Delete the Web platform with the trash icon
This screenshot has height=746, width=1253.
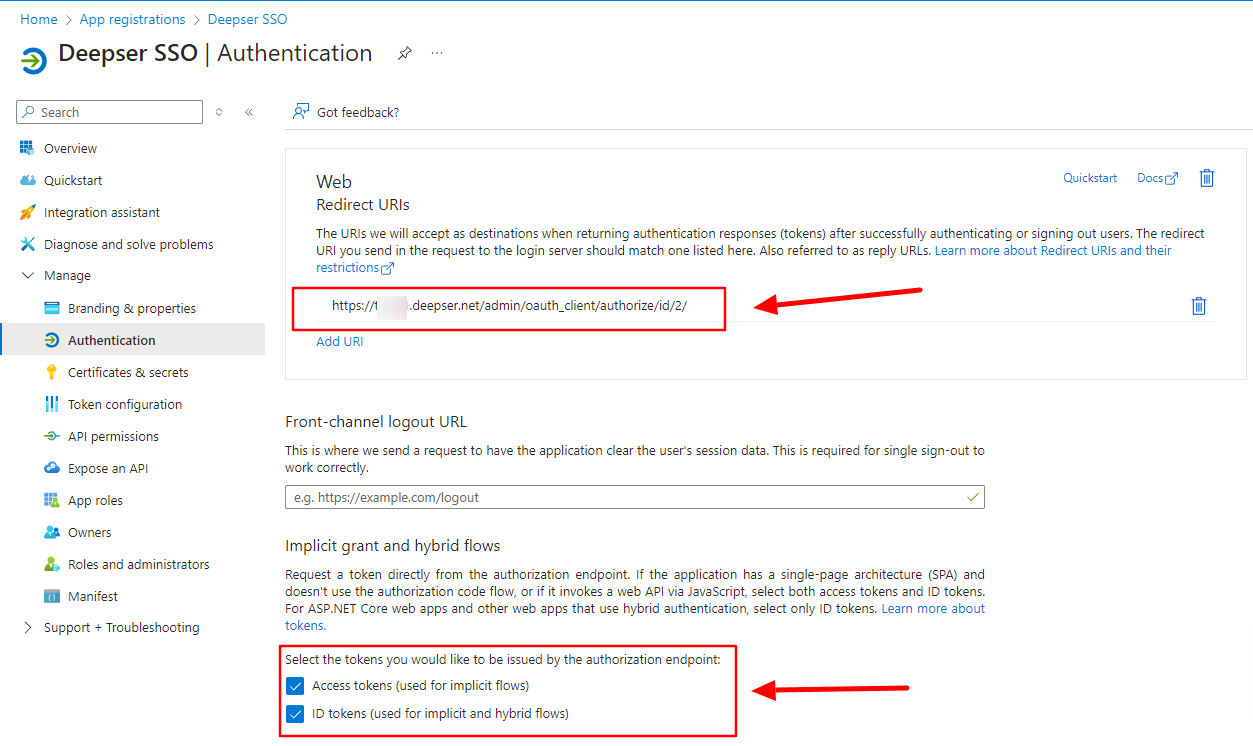coord(1207,178)
